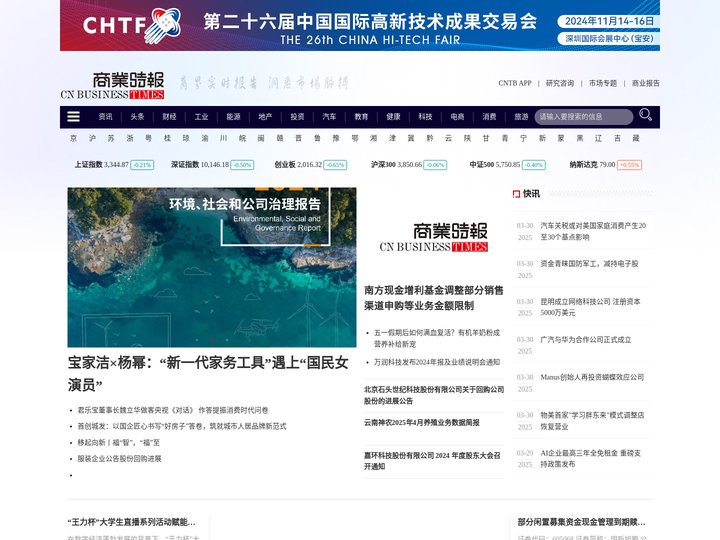Select the 粤 region link
The image size is (720, 540).
(x=148, y=138)
